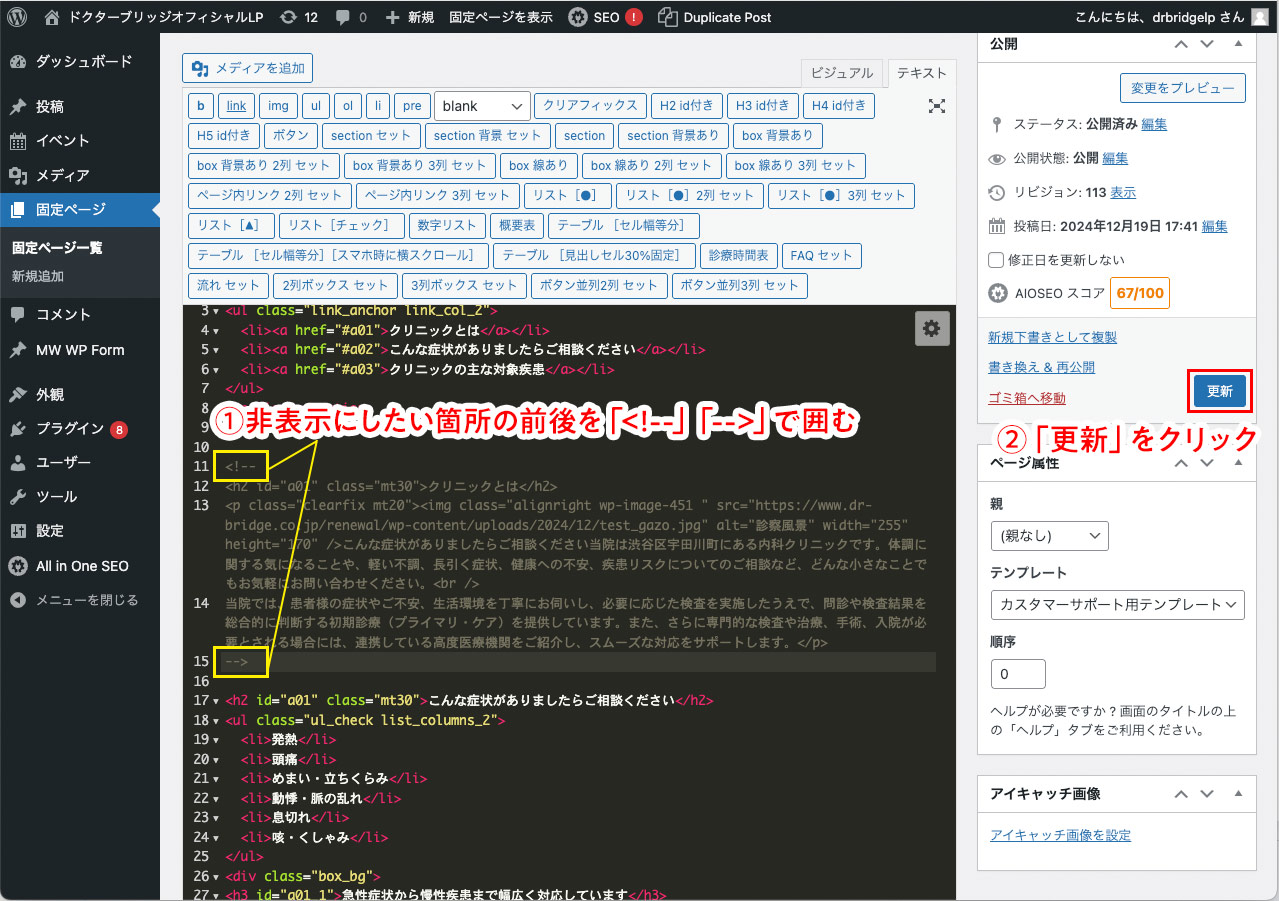This screenshot has height=901, width=1279.
Task: Click the 順序 order input field
Action: 1018,674
